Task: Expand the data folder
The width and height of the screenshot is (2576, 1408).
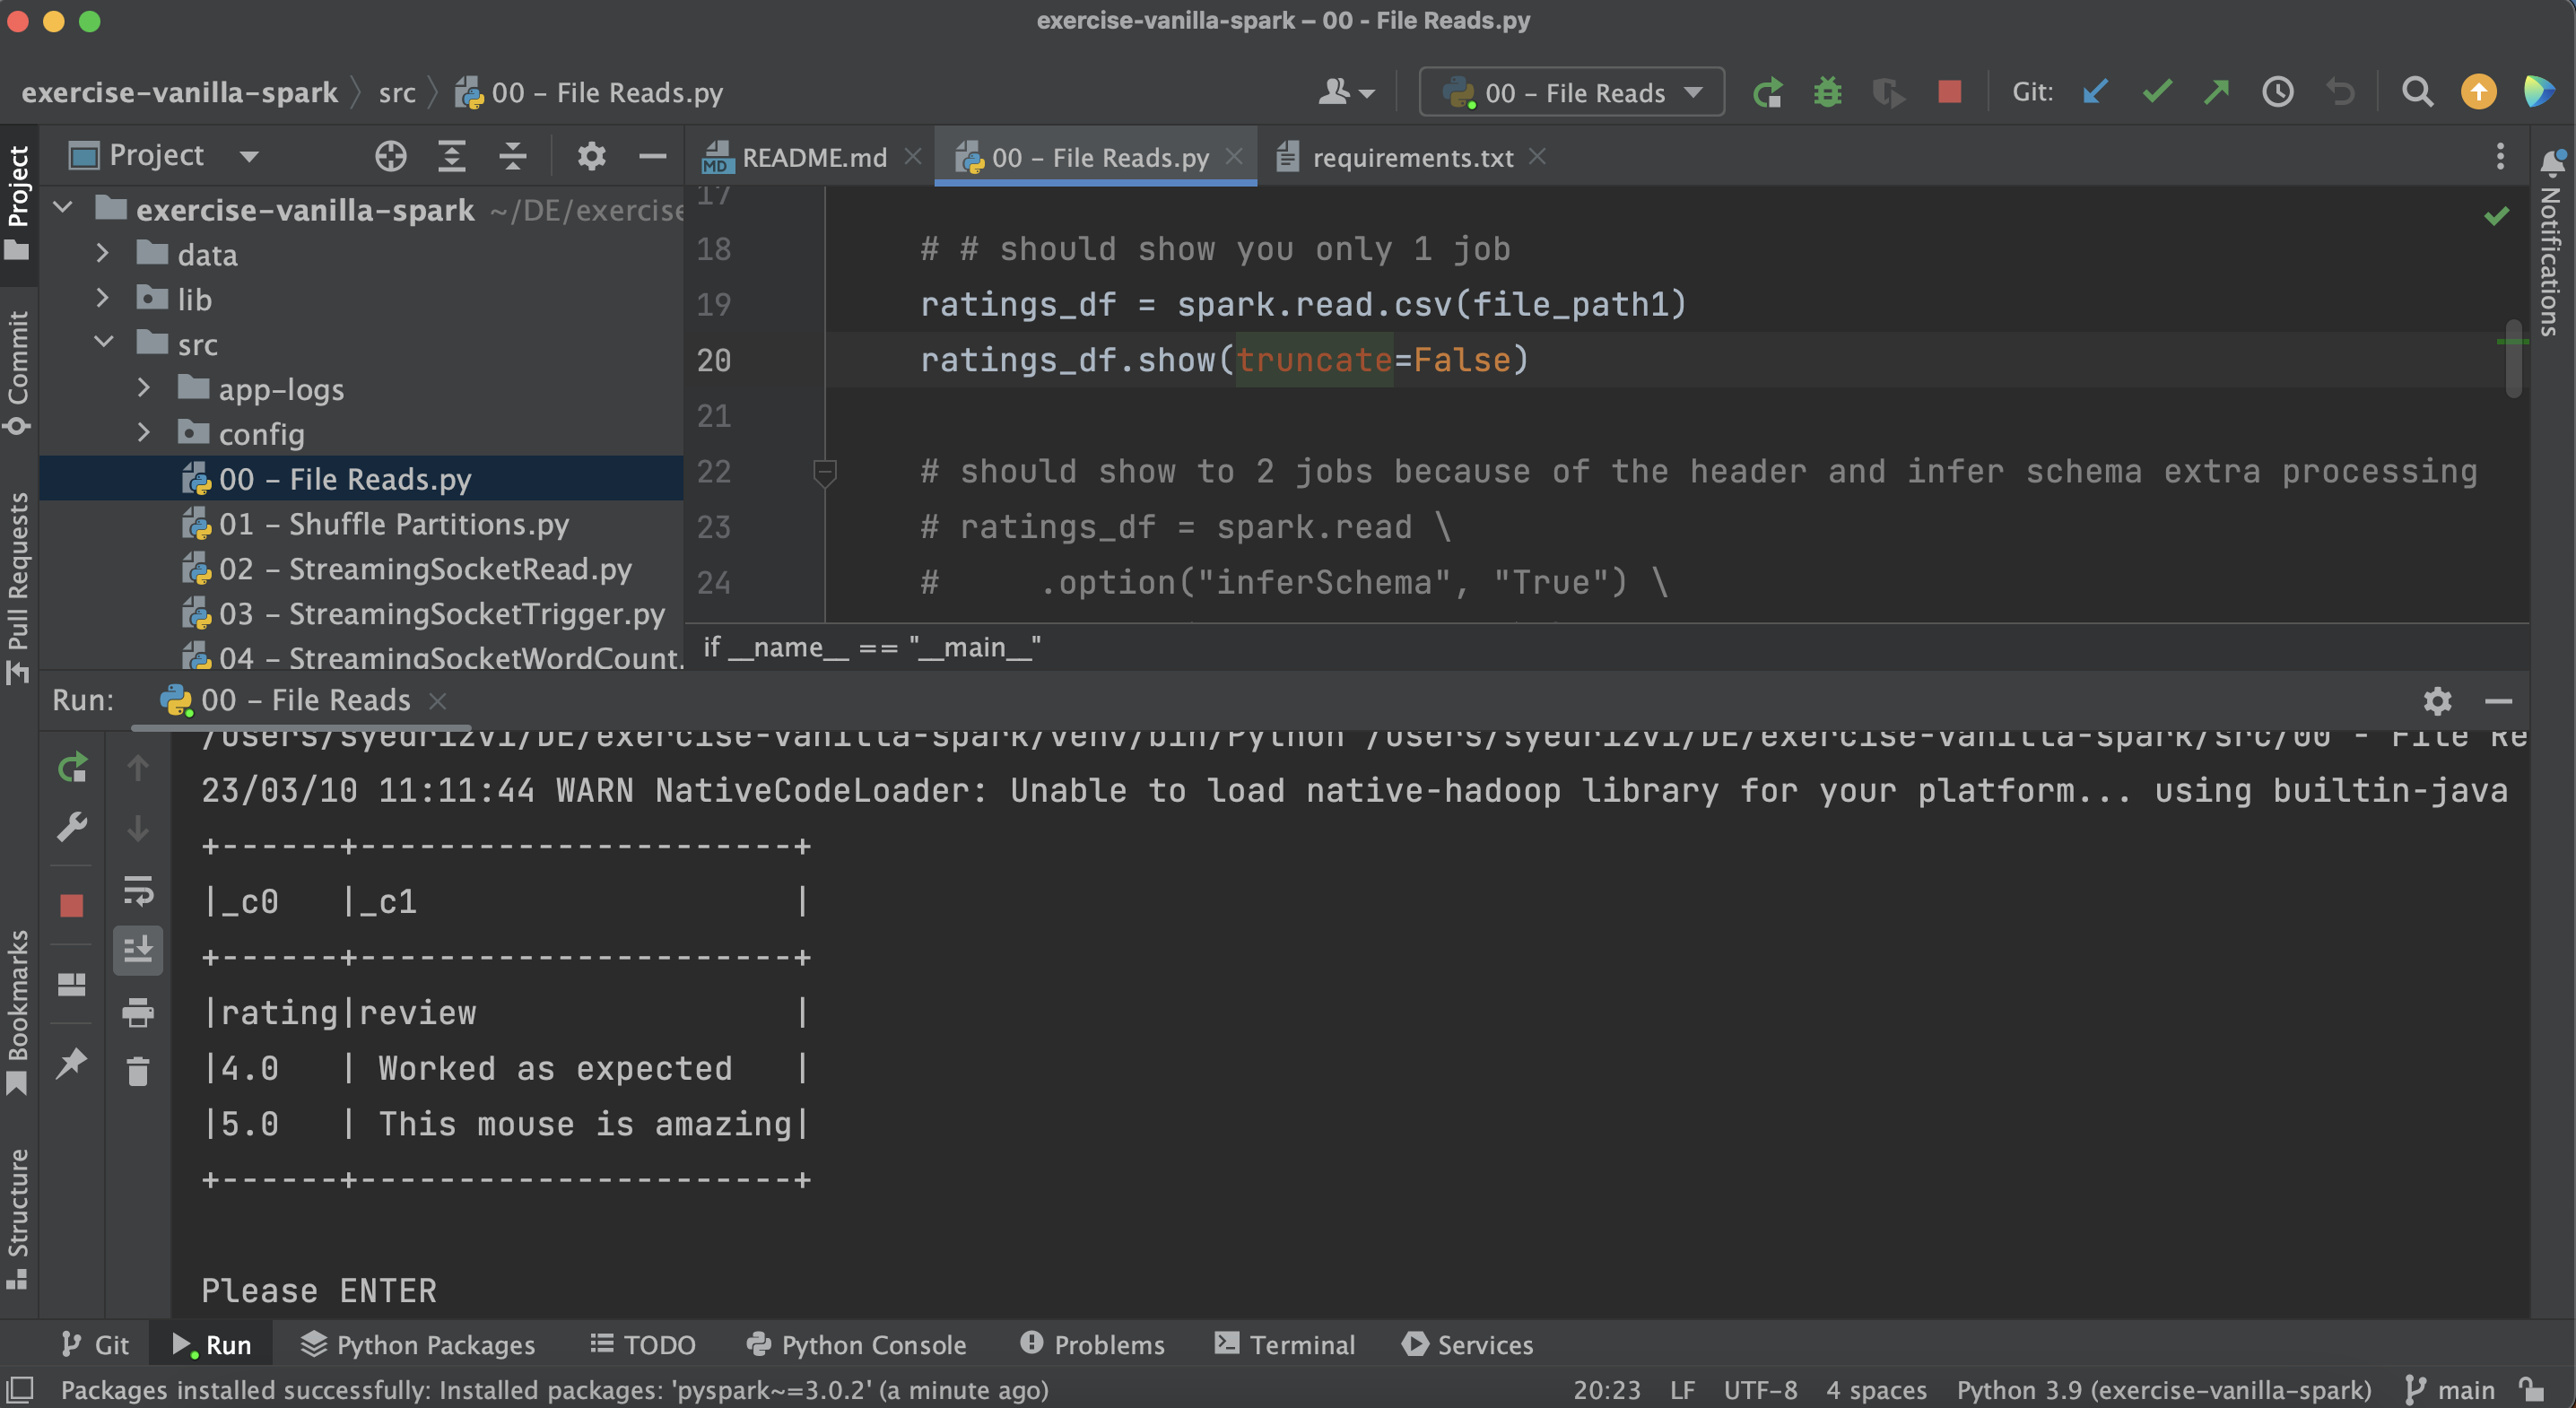Action: pyautogui.click(x=102, y=254)
